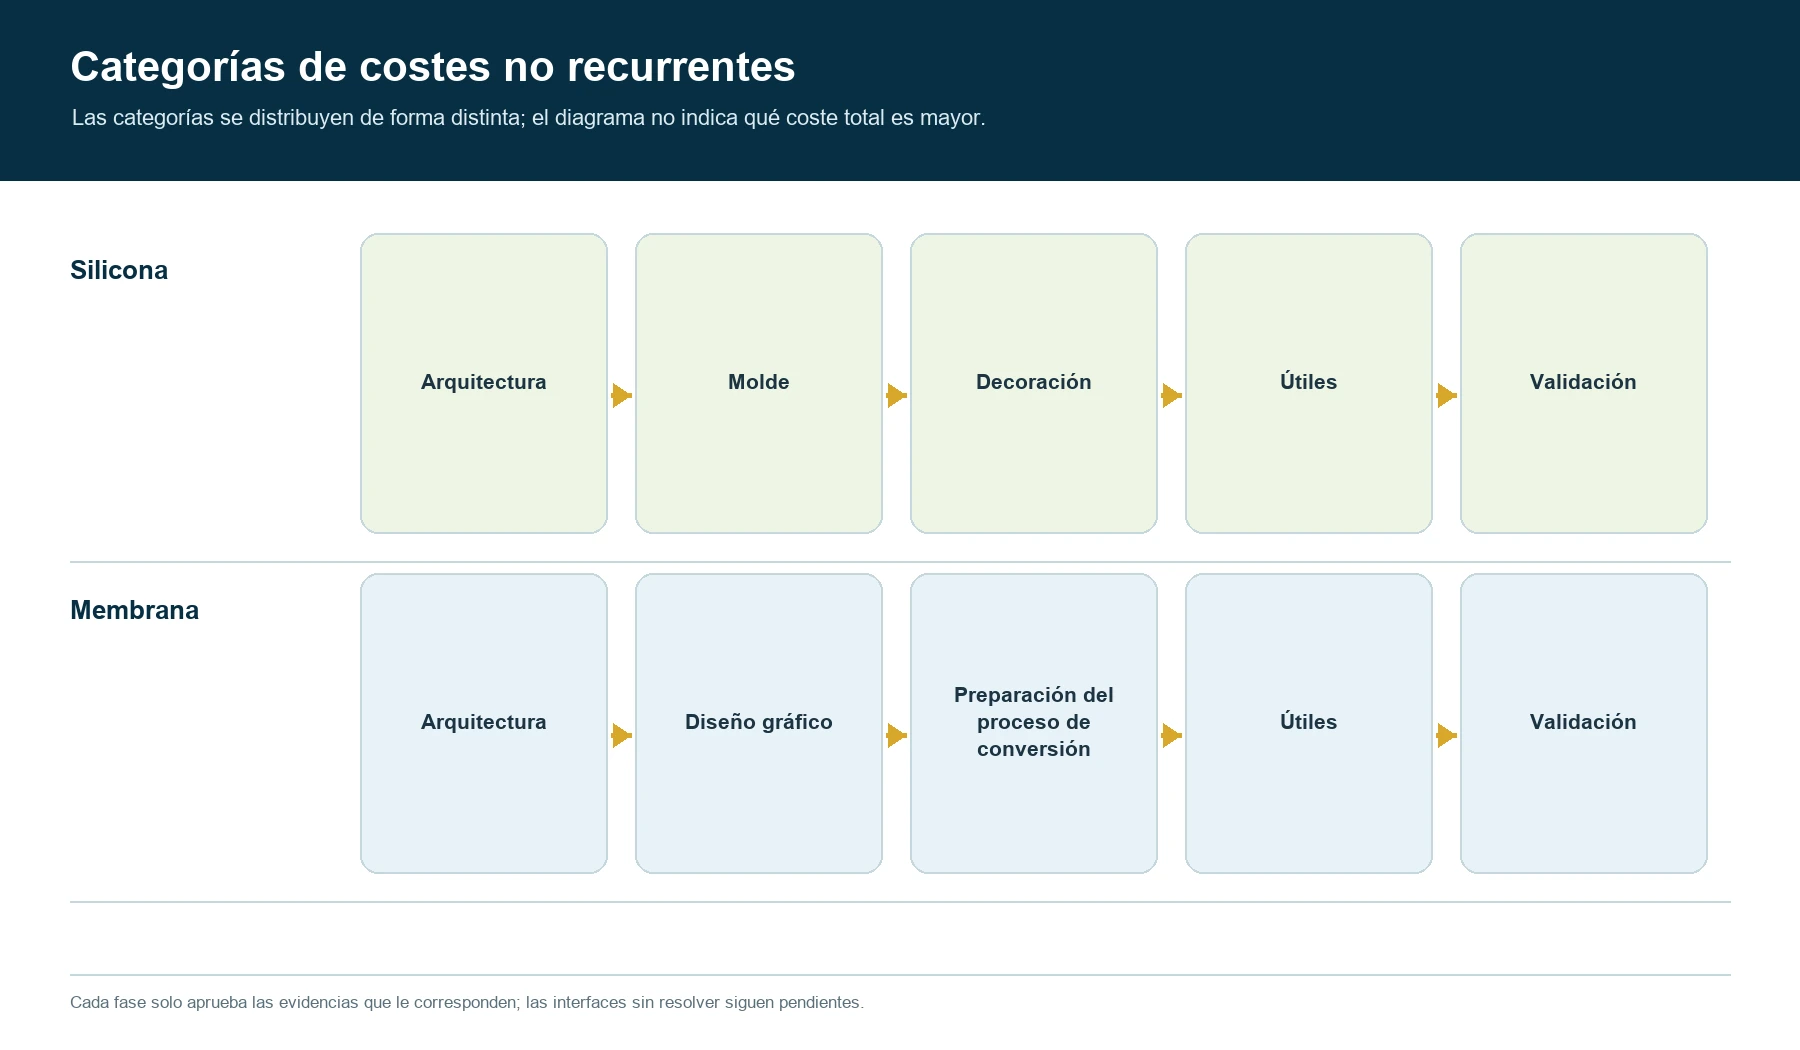Click the title Categorías de costes no recurrentes
The width and height of the screenshot is (1800, 1050).
[433, 67]
